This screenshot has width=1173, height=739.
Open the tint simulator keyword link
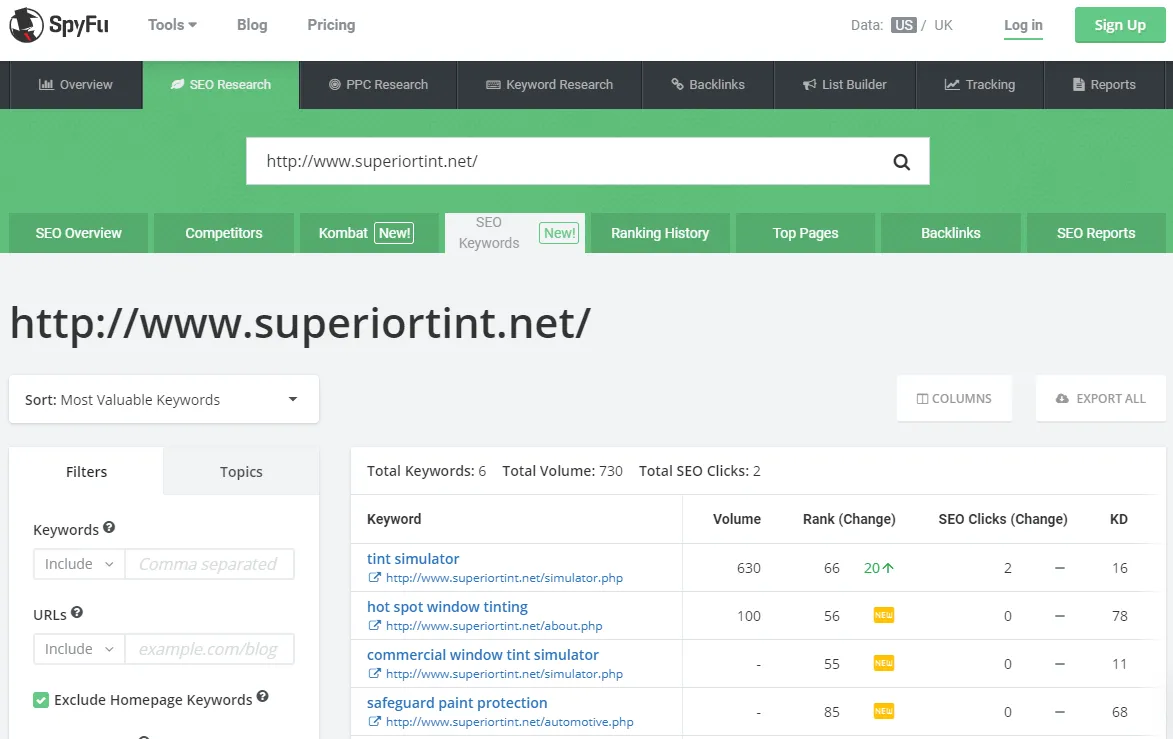coord(413,559)
